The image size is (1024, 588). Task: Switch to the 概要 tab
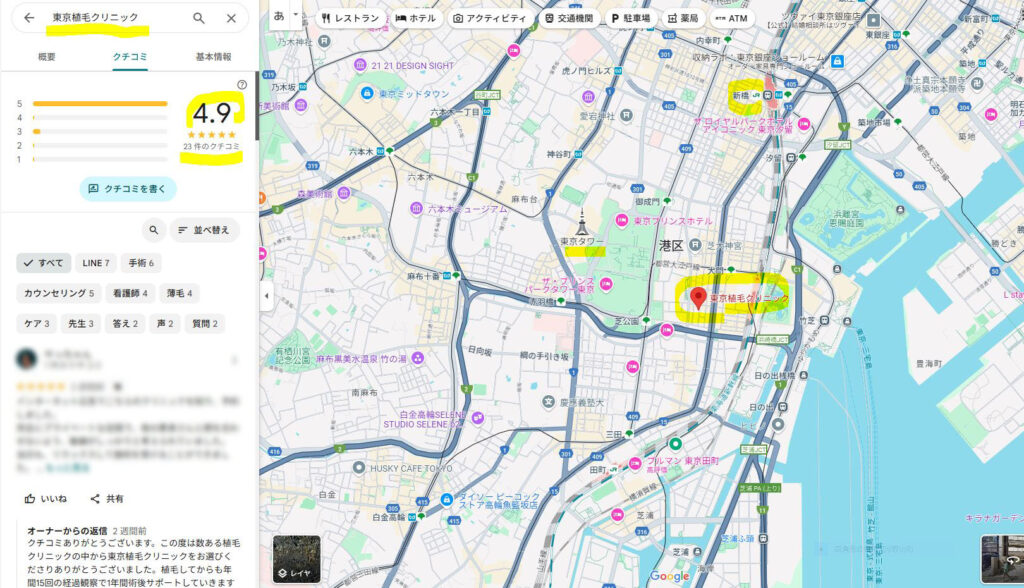tap(47, 57)
